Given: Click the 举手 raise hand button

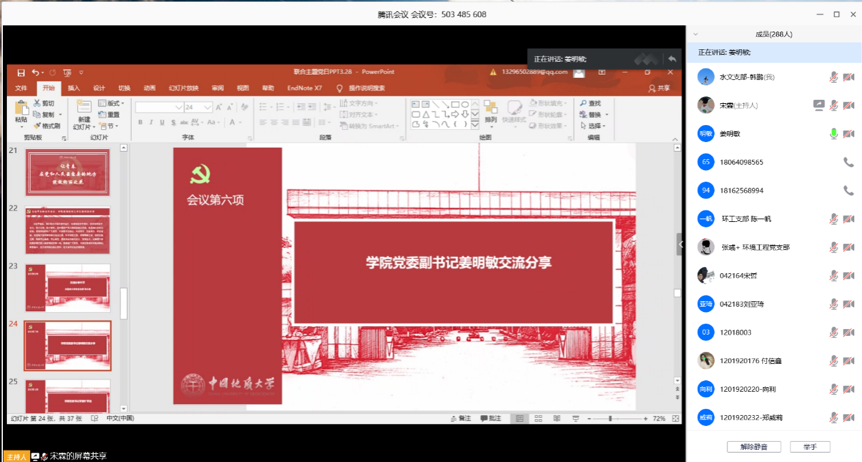Looking at the screenshot, I should [810, 447].
